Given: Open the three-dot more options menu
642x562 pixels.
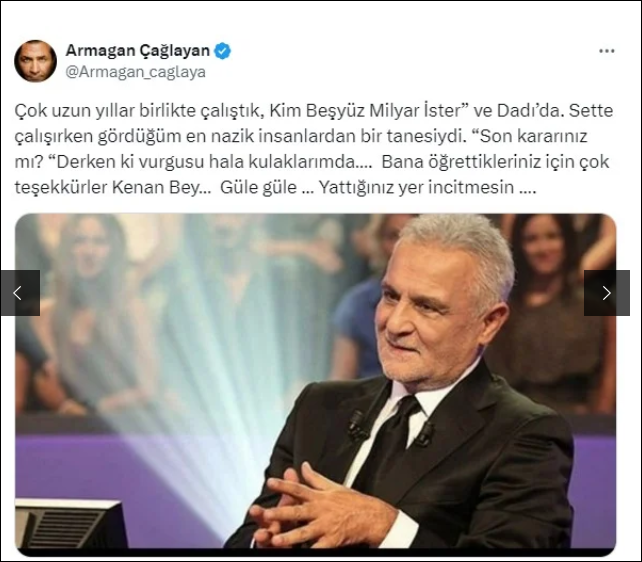Looking at the screenshot, I should (x=606, y=51).
